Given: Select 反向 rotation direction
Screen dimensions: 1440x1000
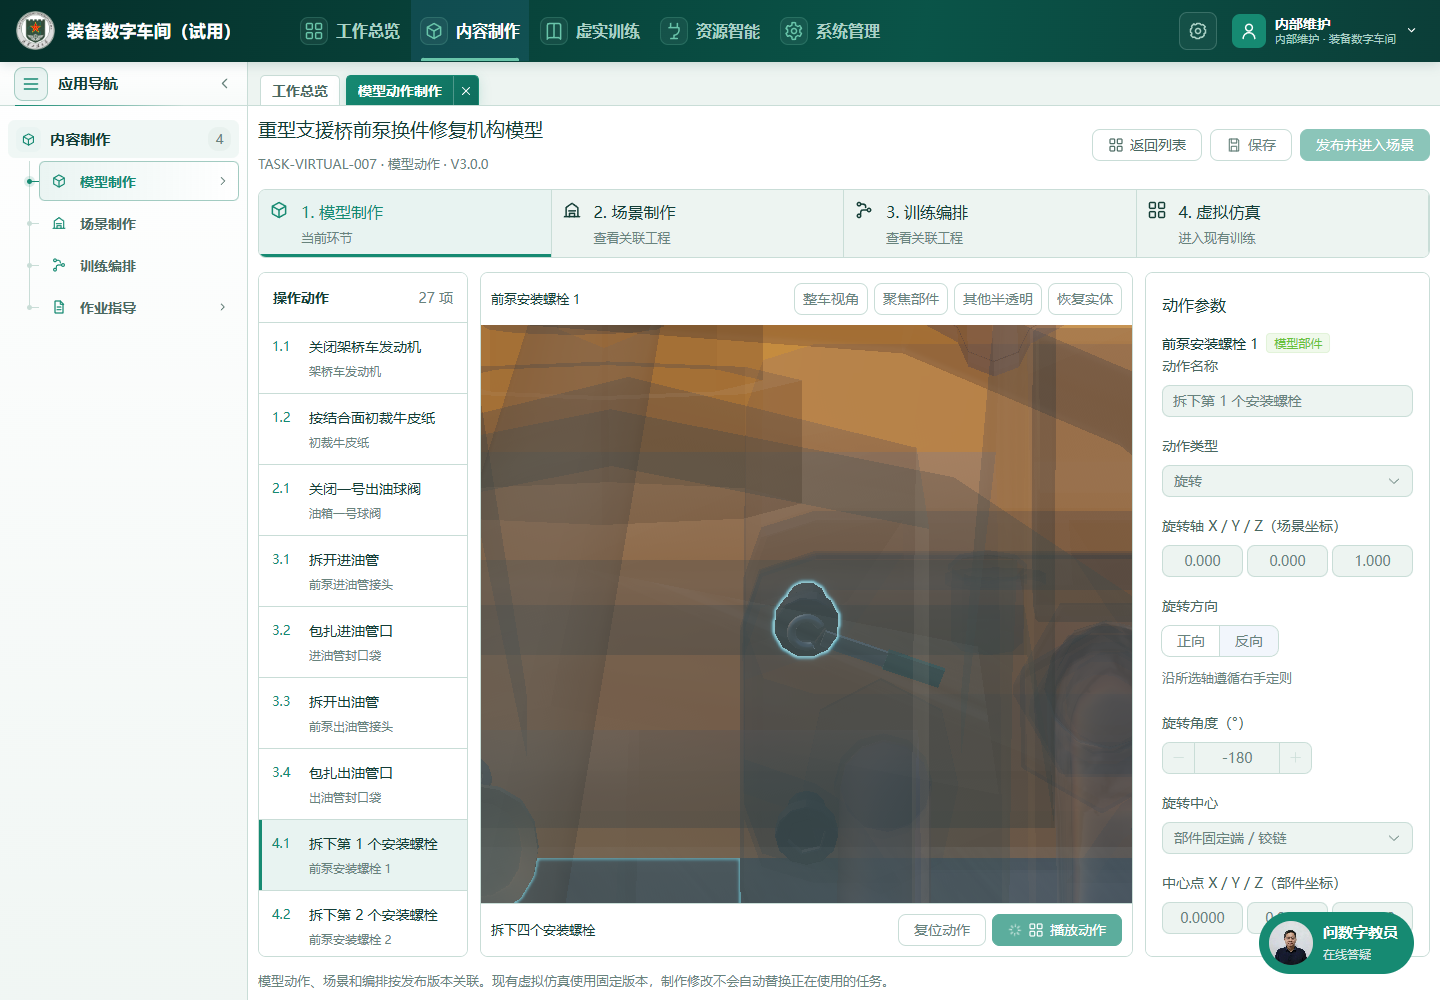Looking at the screenshot, I should coord(1249,641).
